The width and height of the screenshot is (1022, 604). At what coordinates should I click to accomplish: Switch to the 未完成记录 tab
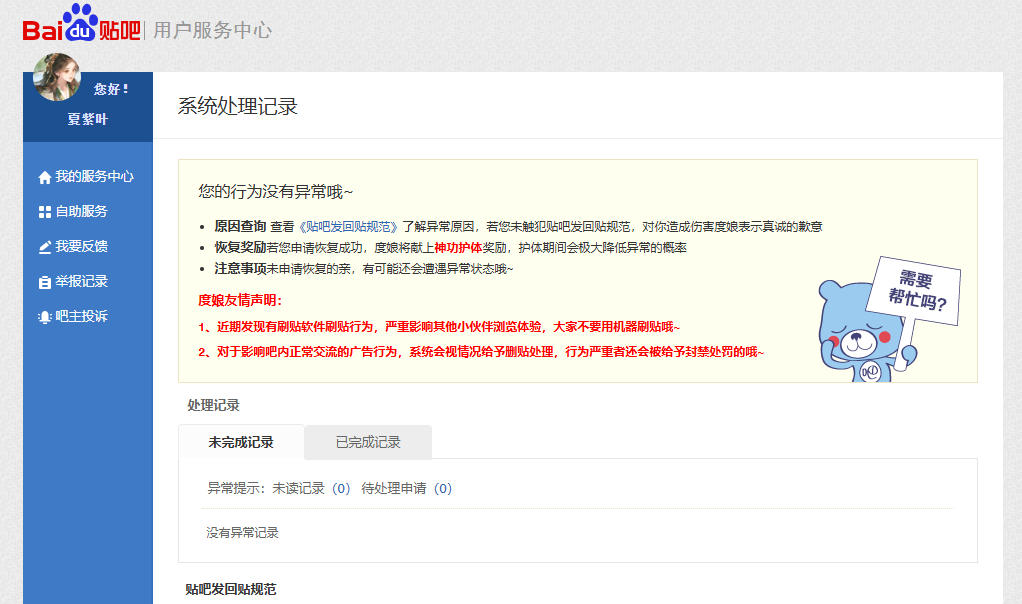coord(241,442)
